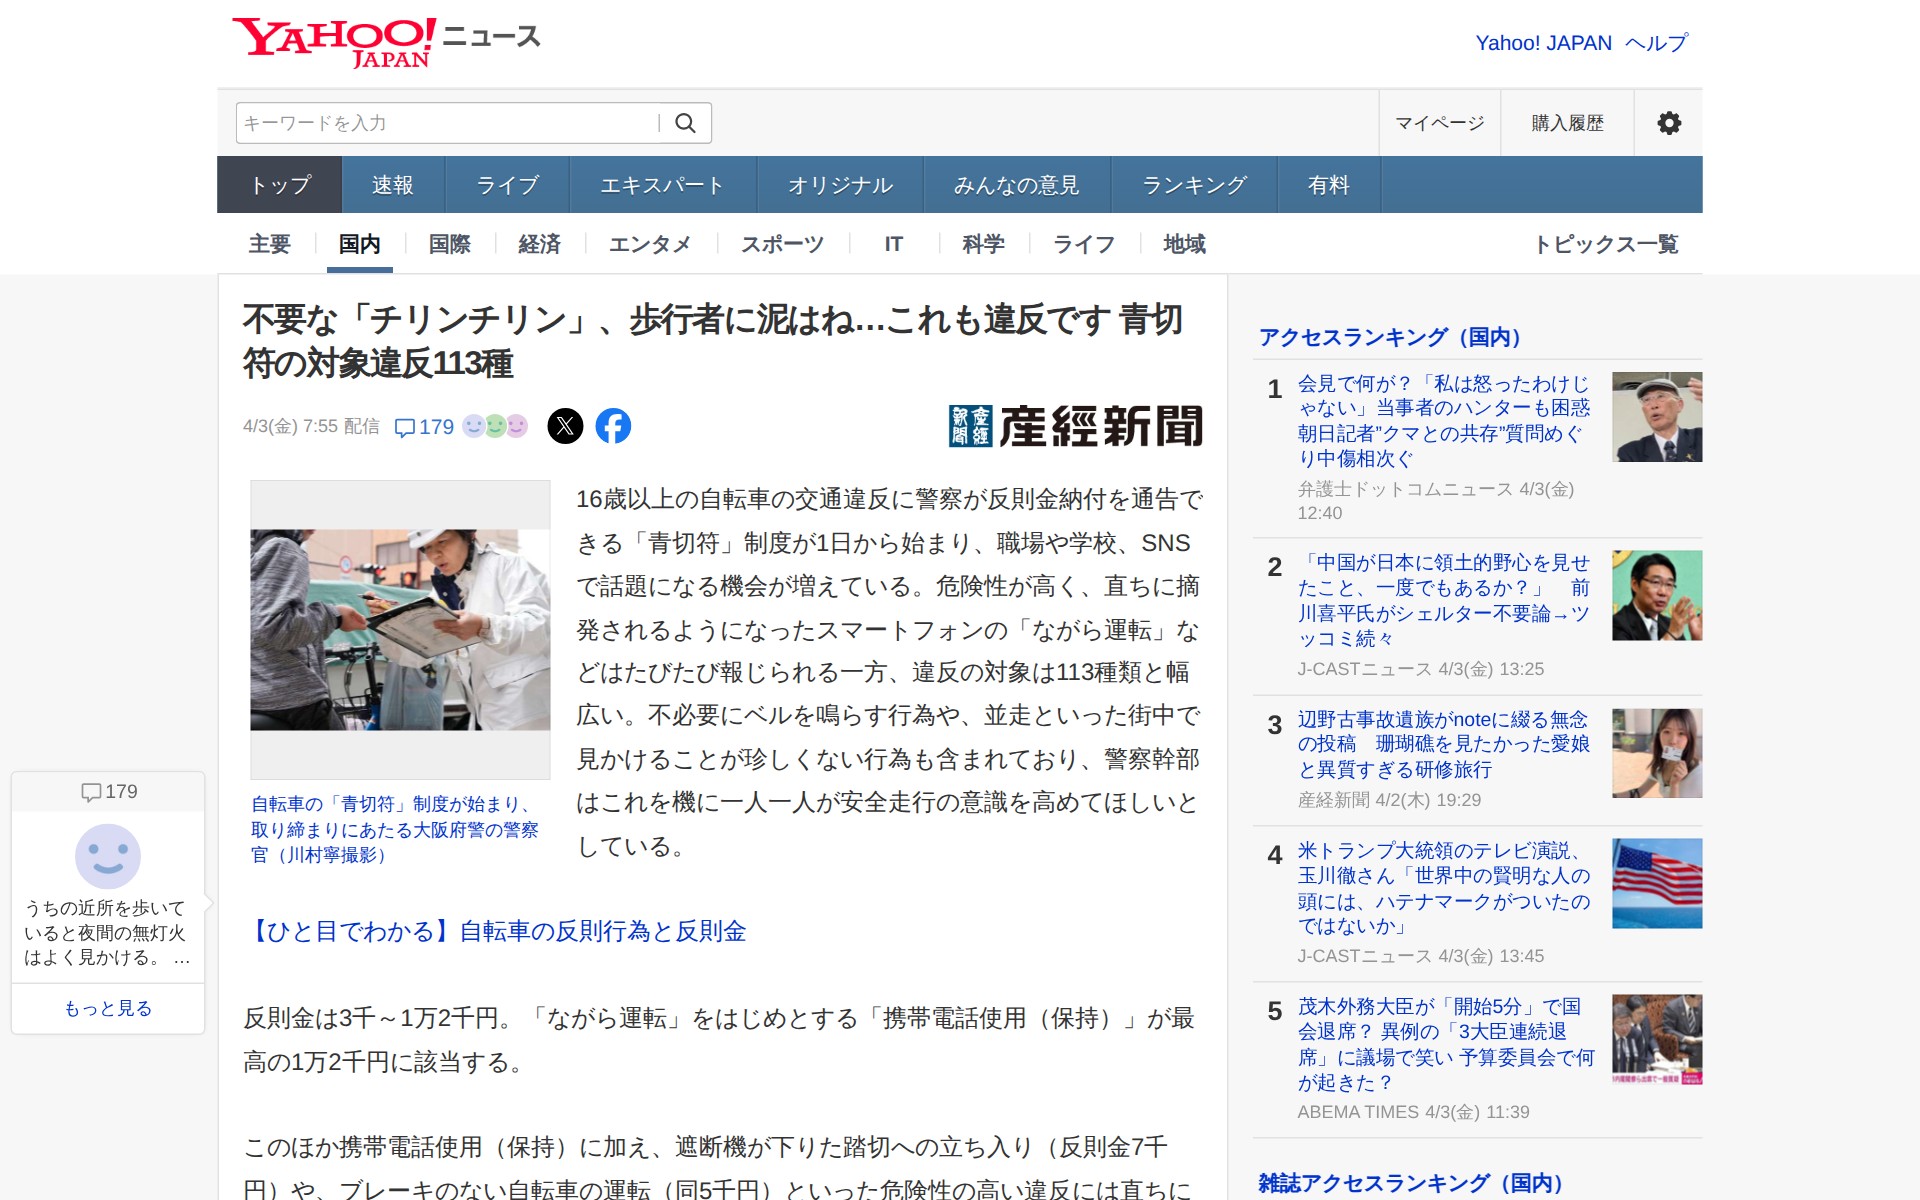
Task: Open the 【ひと目でわかる】 bicycle fines link
Action: pyautogui.click(x=496, y=931)
